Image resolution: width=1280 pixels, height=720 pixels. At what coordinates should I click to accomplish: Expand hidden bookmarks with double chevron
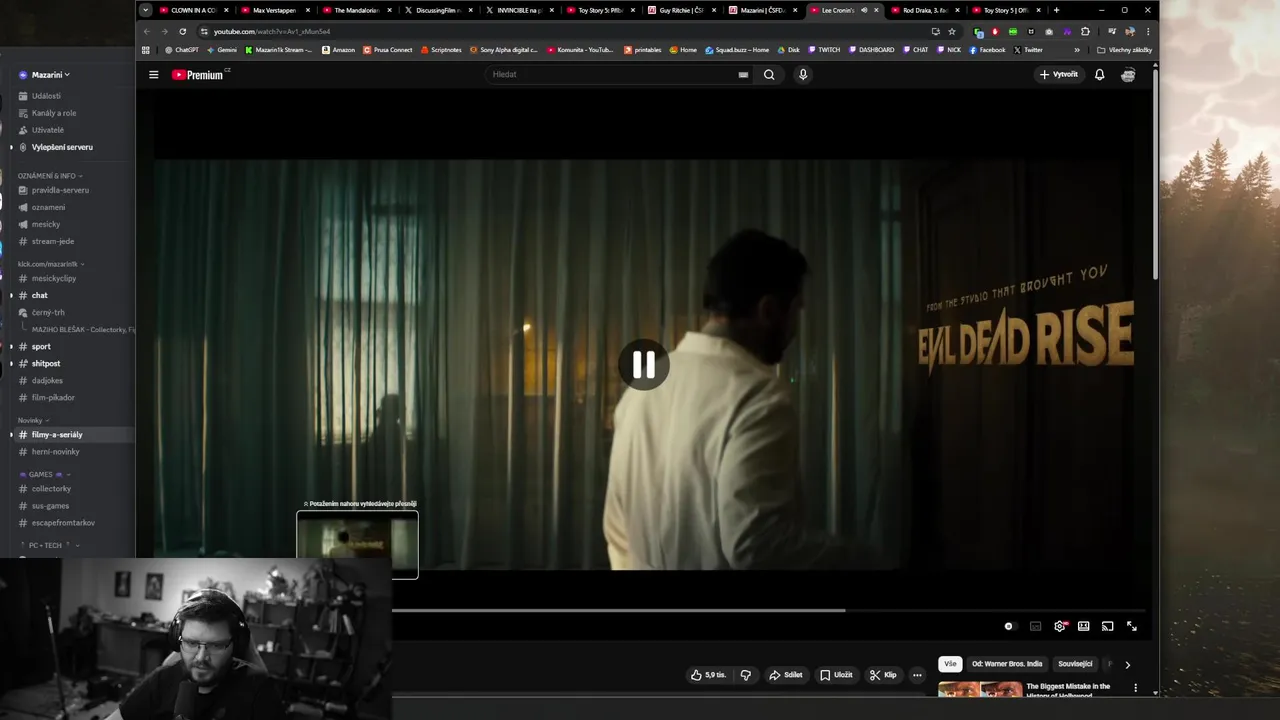(x=1077, y=50)
